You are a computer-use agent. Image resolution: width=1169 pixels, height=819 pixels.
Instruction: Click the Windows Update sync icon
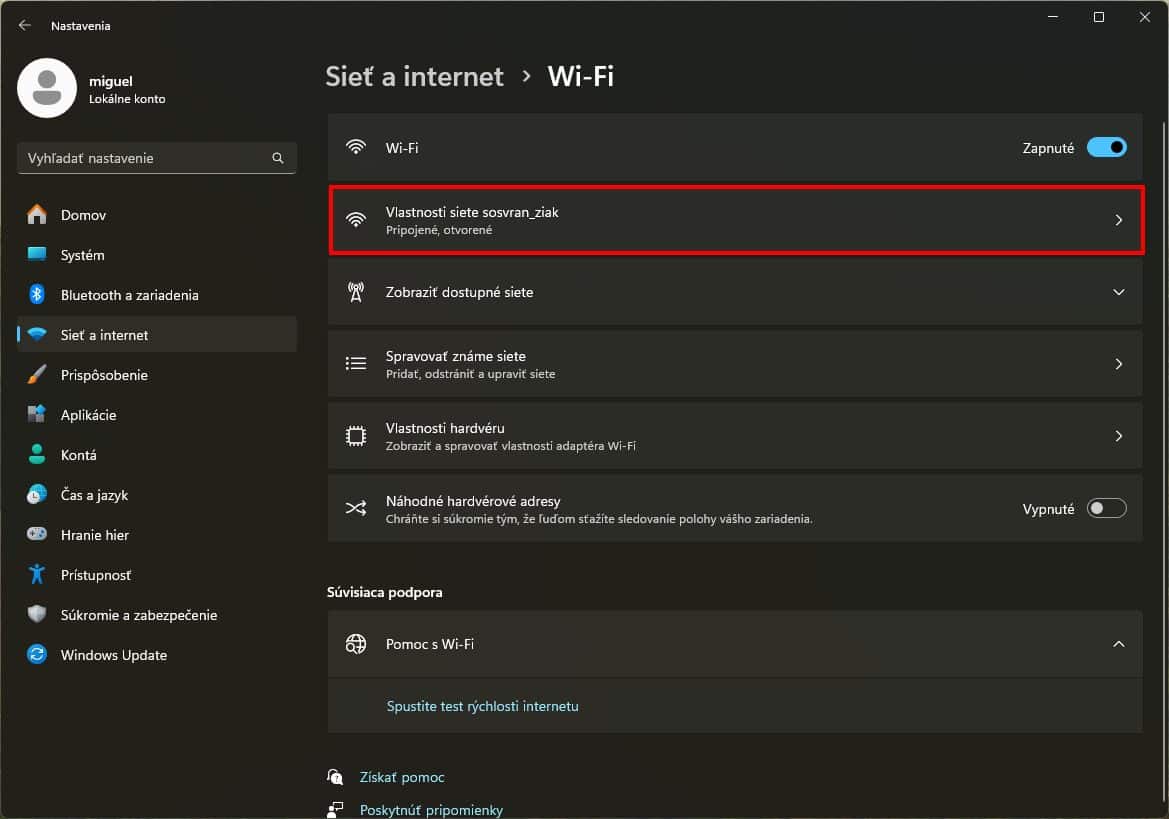[x=37, y=654]
